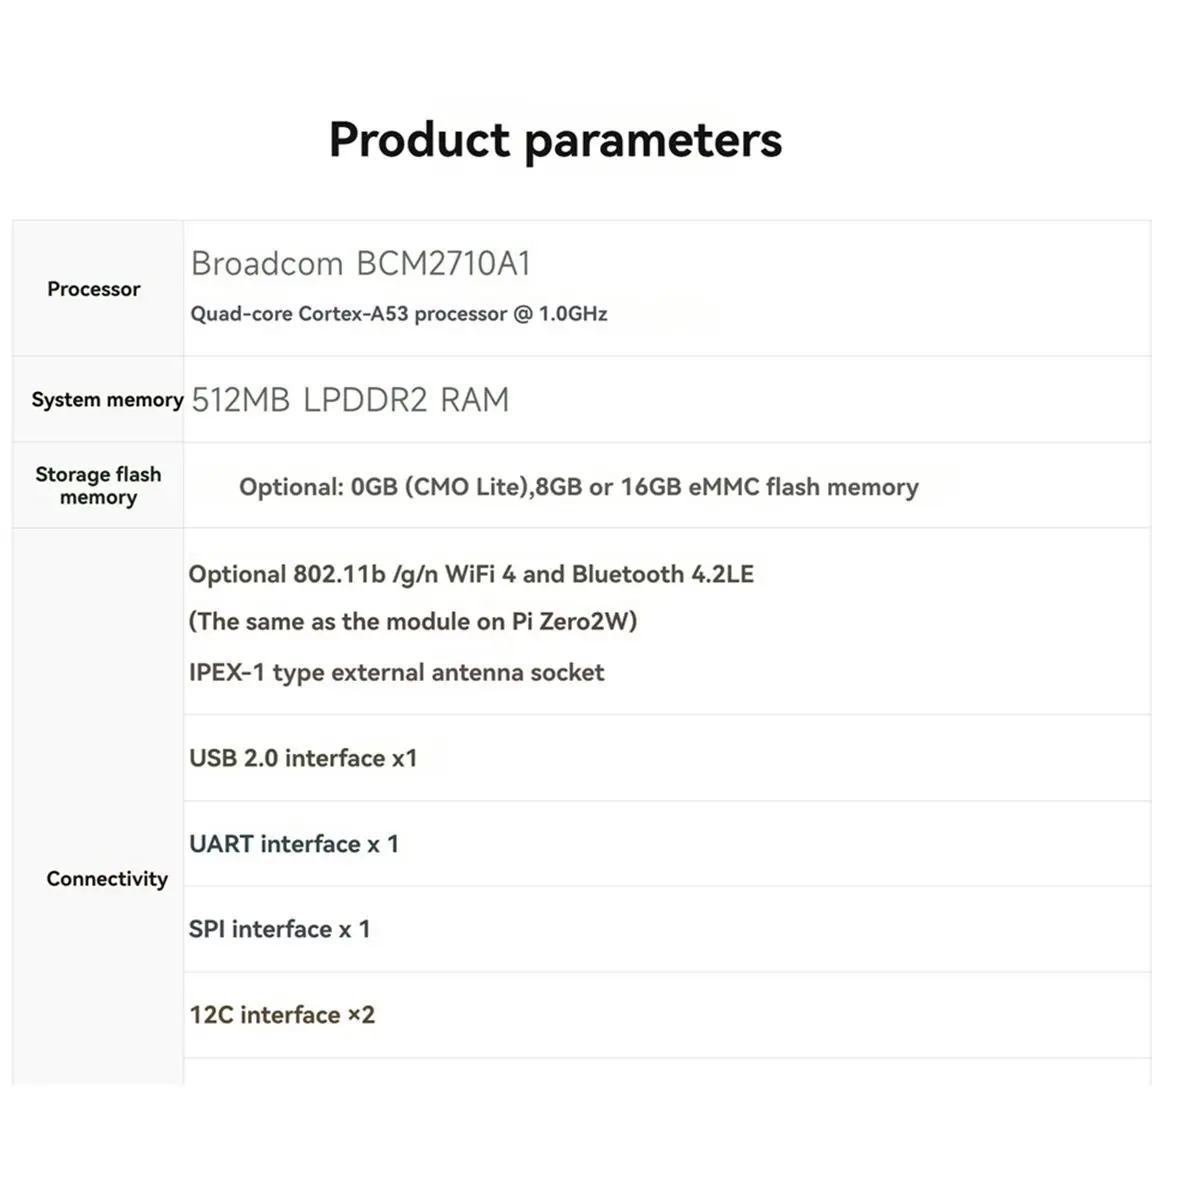Select the System memory label

pos(107,400)
